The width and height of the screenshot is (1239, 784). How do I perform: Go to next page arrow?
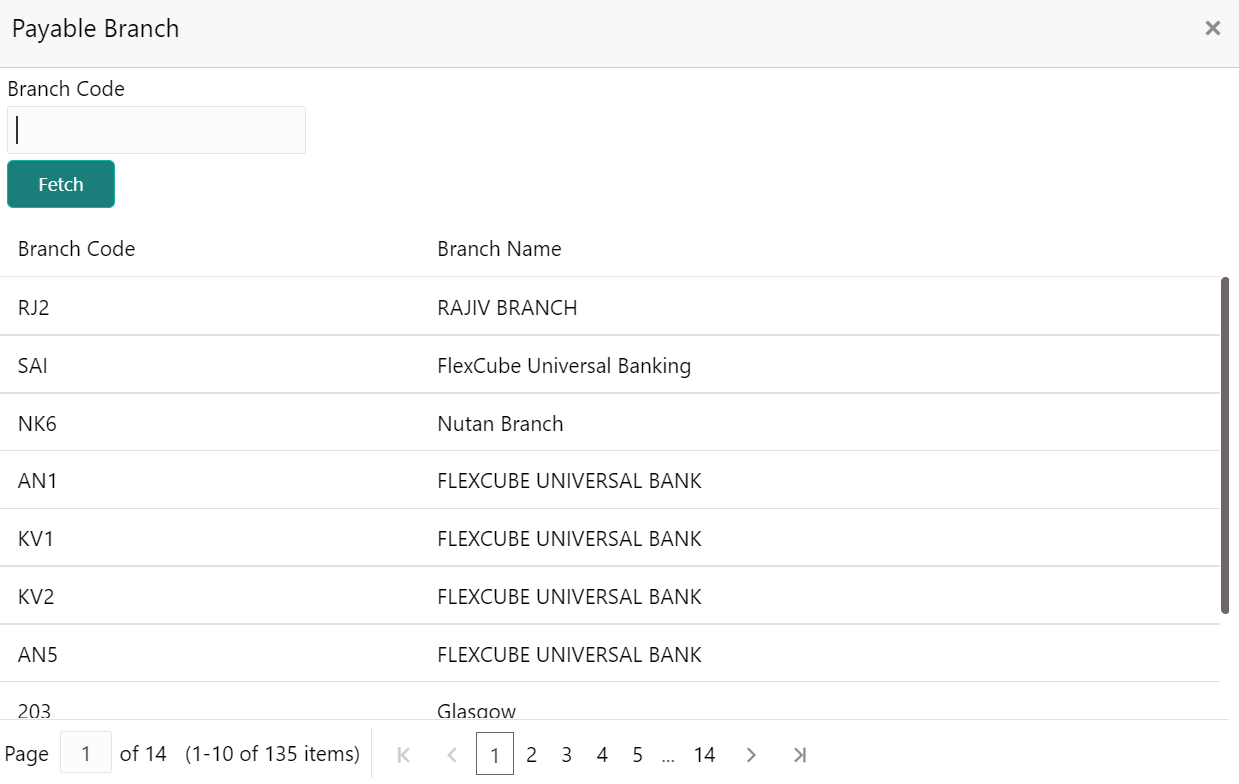coord(752,755)
